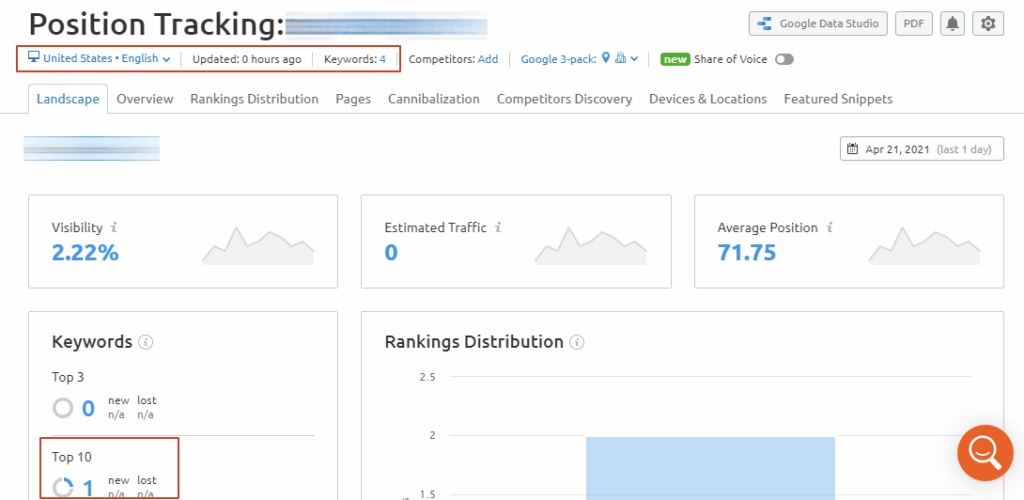Open settings with the gear icon
Viewport: 1024px width, 500px height.
pyautogui.click(x=988, y=24)
